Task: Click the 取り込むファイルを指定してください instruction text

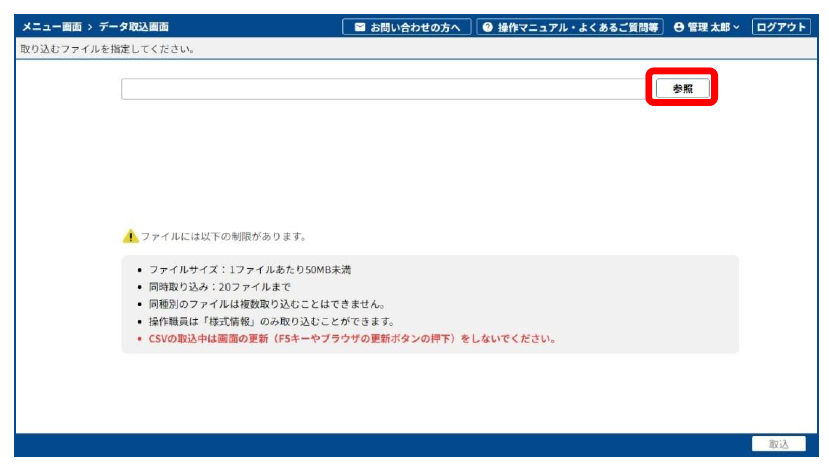Action: (108, 48)
